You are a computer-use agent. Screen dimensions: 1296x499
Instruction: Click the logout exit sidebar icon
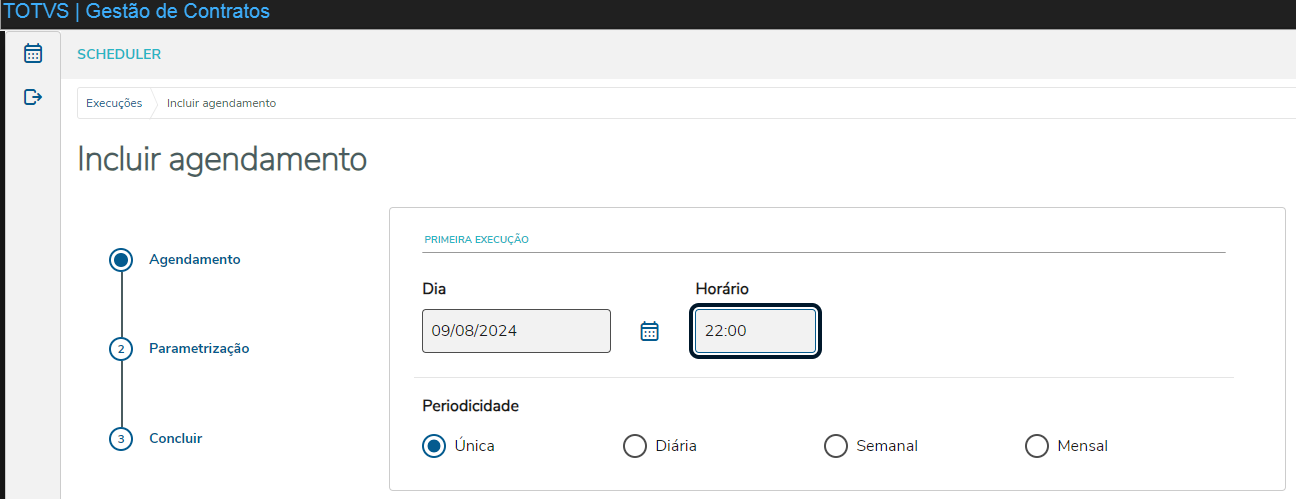33,97
